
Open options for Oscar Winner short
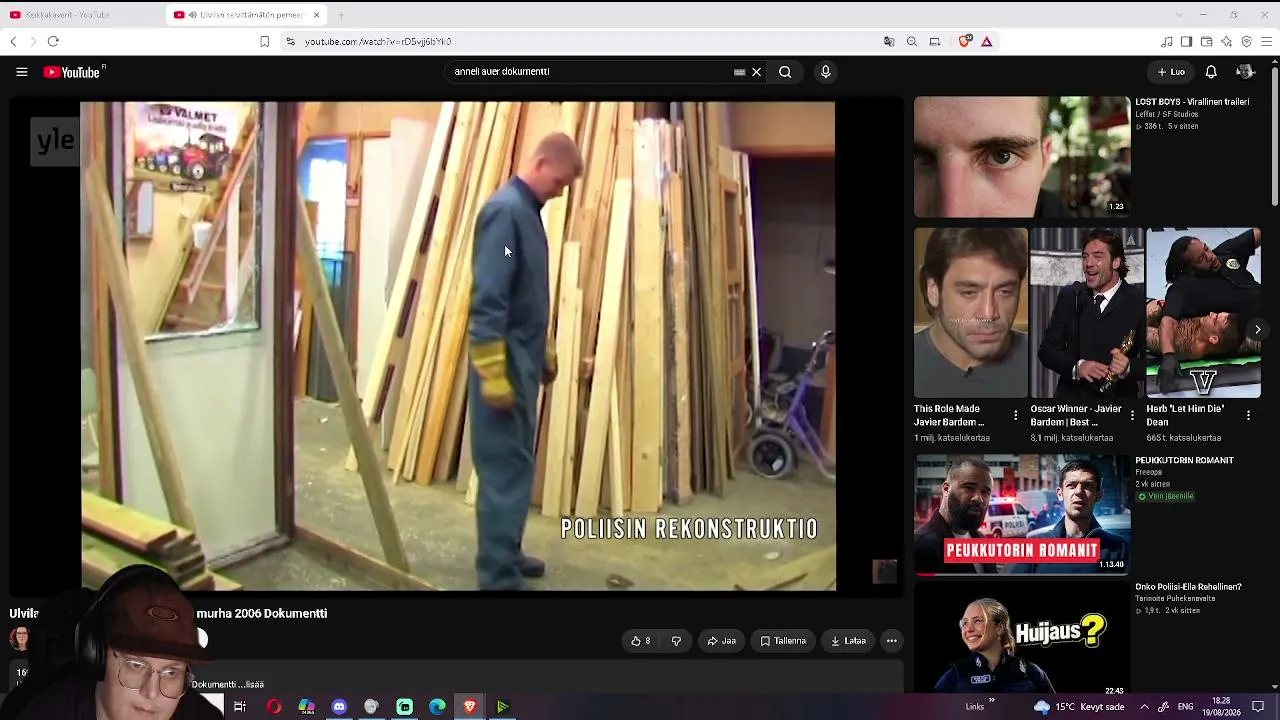[1132, 415]
